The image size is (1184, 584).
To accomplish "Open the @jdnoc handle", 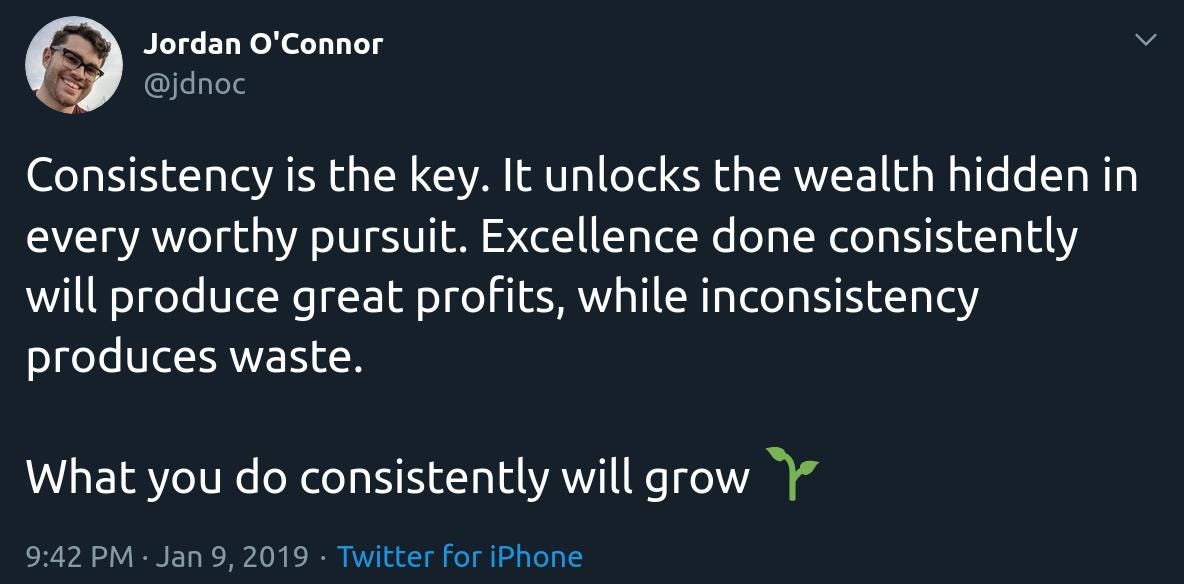I will tap(194, 83).
